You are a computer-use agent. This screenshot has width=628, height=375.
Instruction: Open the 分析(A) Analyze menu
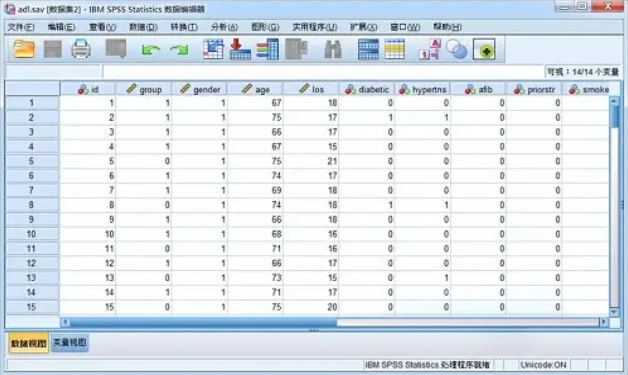pos(224,27)
